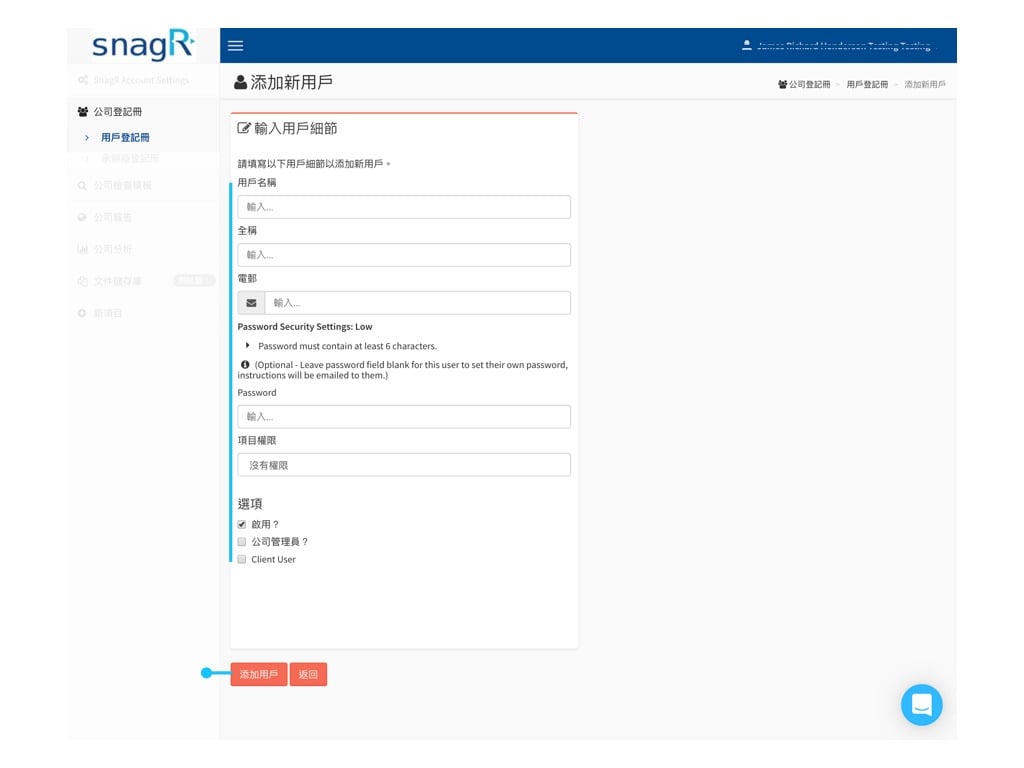Click 用戶登記冊 breadcrumb link
This screenshot has width=1024, height=768.
point(867,84)
